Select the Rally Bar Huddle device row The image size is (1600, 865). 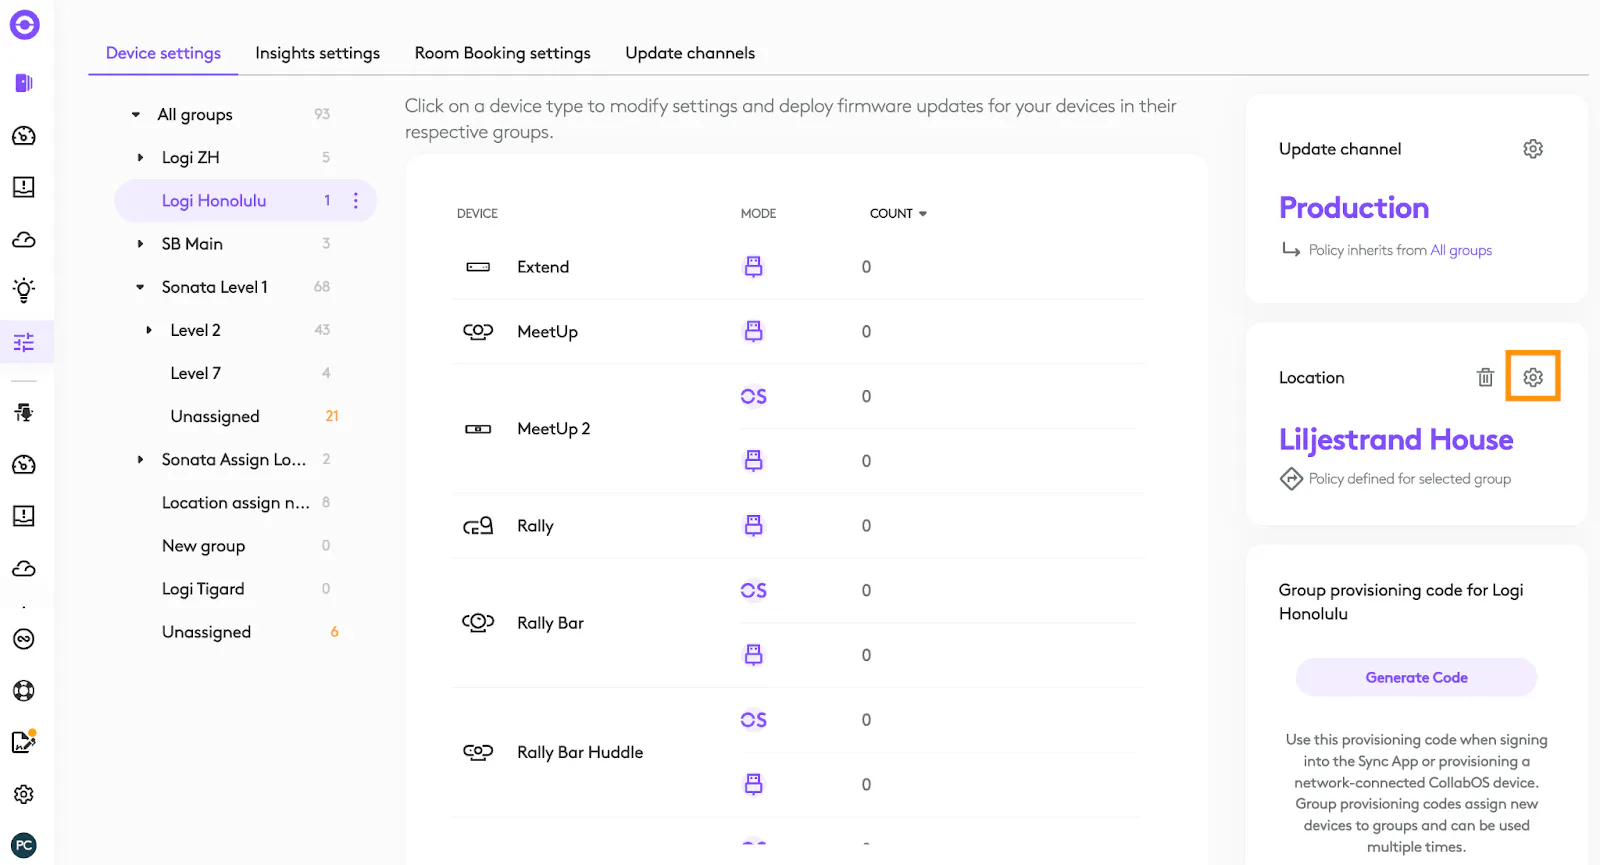(x=580, y=752)
